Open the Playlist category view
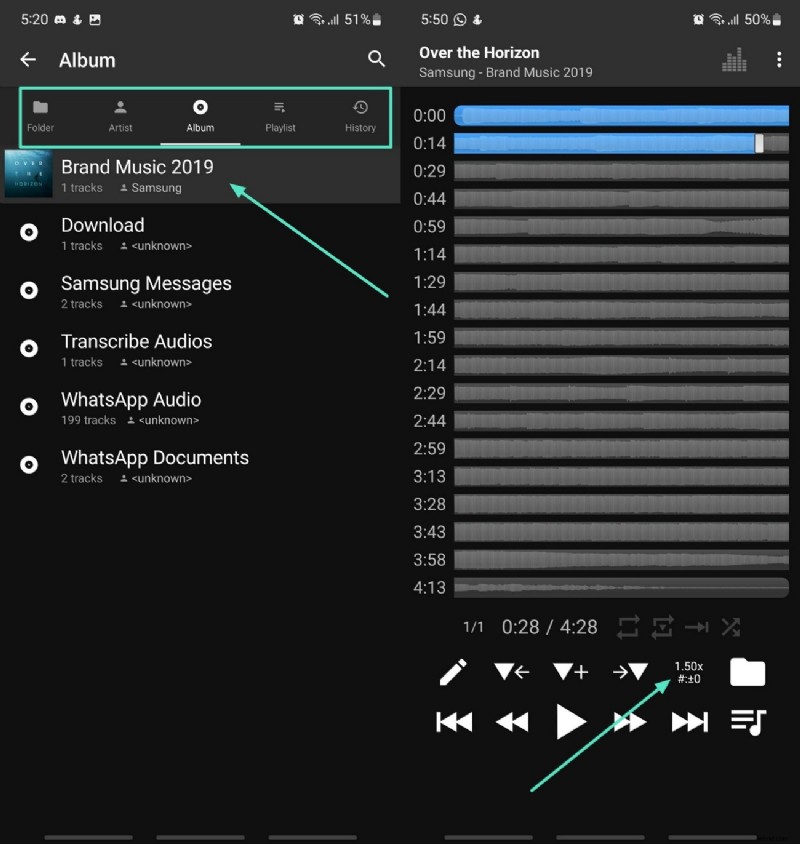The image size is (800, 844). pyautogui.click(x=280, y=117)
